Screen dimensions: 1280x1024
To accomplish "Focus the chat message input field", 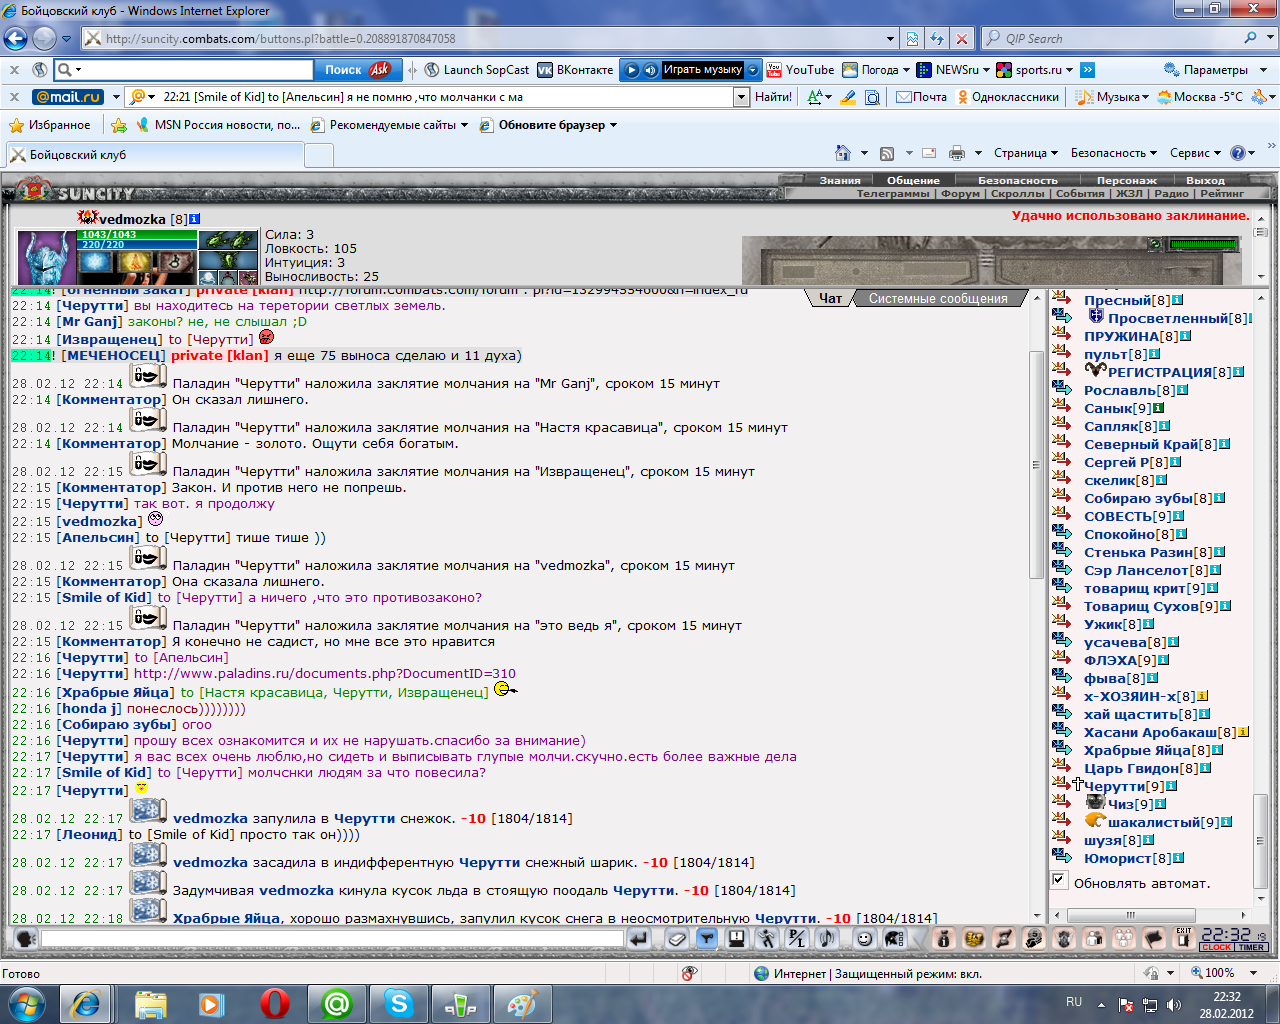I will pos(332,938).
